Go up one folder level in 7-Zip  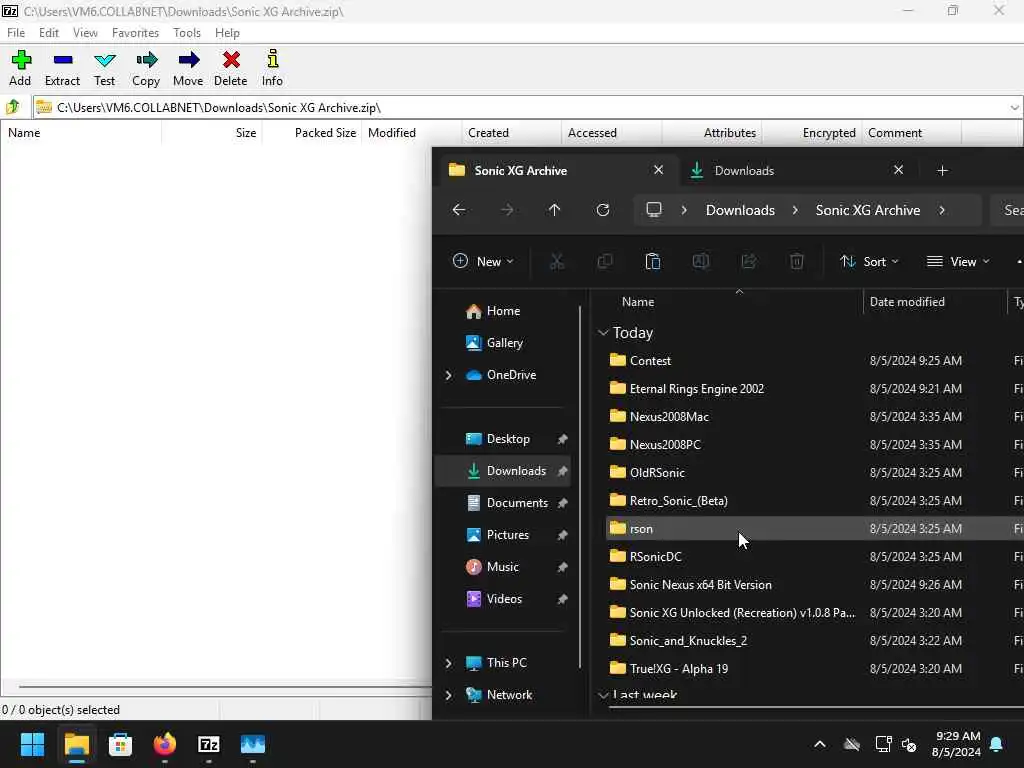click(12, 107)
